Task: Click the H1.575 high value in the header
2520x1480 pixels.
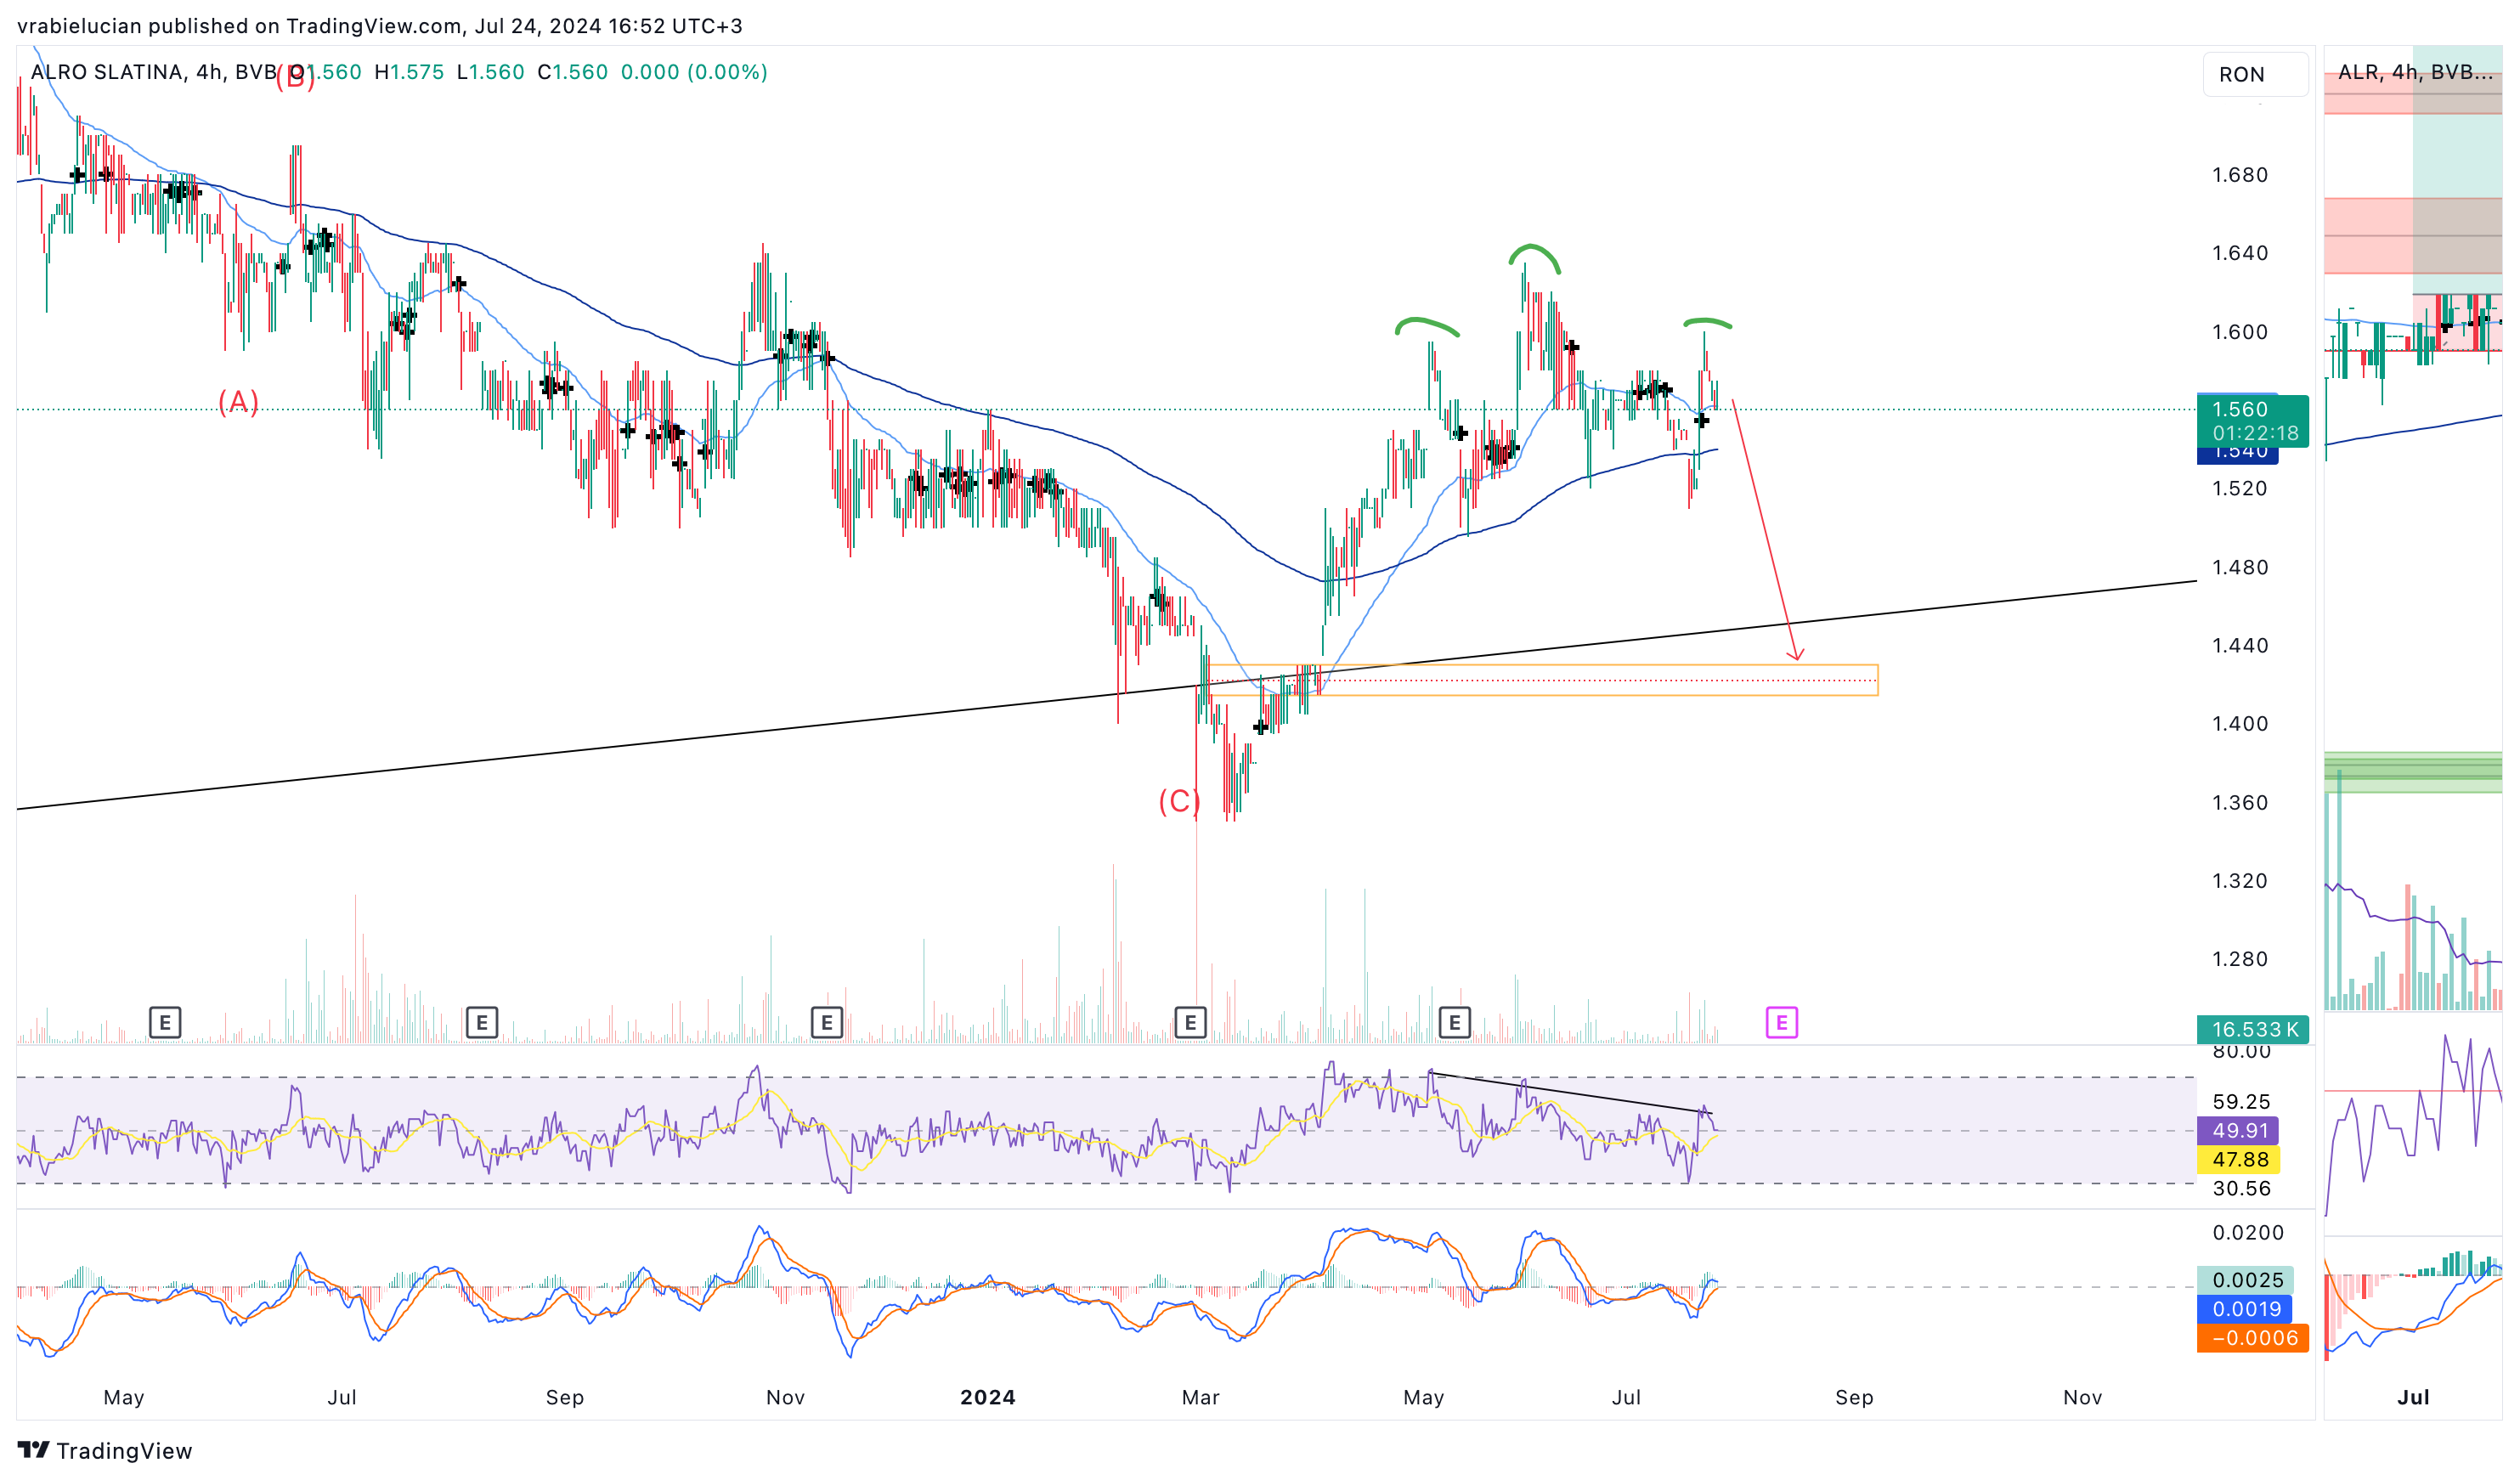Action: coord(409,72)
